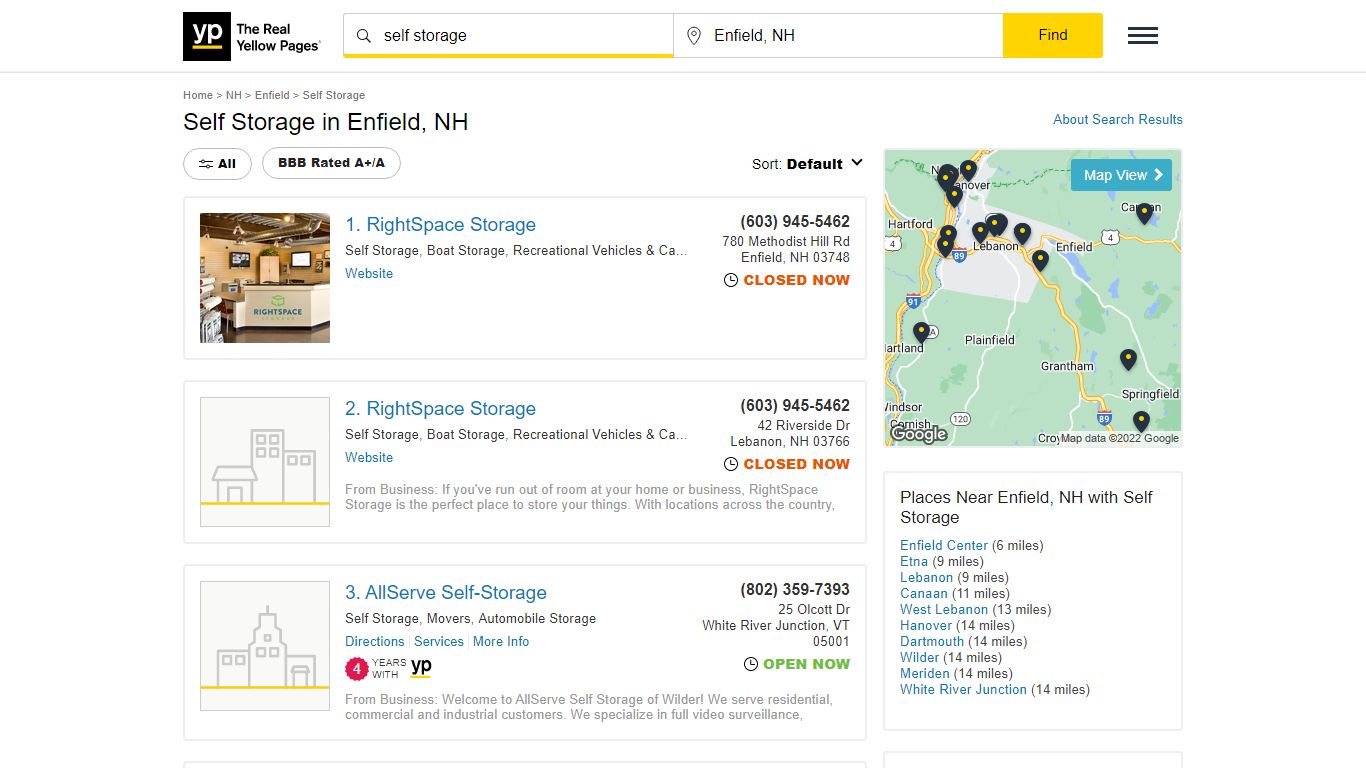The width and height of the screenshot is (1366, 768).
Task: Click the map pin near Springfield
Action: pyautogui.click(x=1141, y=421)
